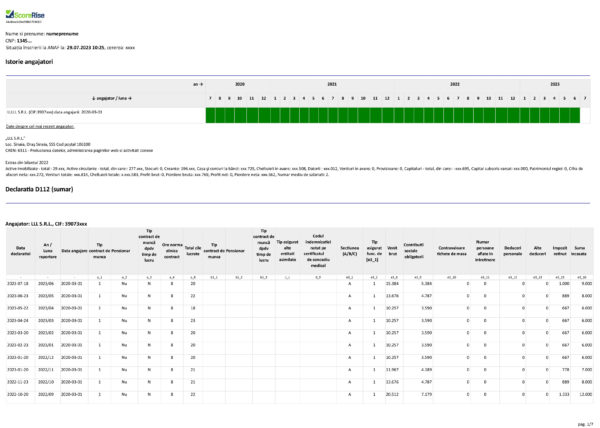600x428 pixels.
Task: Click the 'Suma incasata' column header
Action: pos(580,251)
